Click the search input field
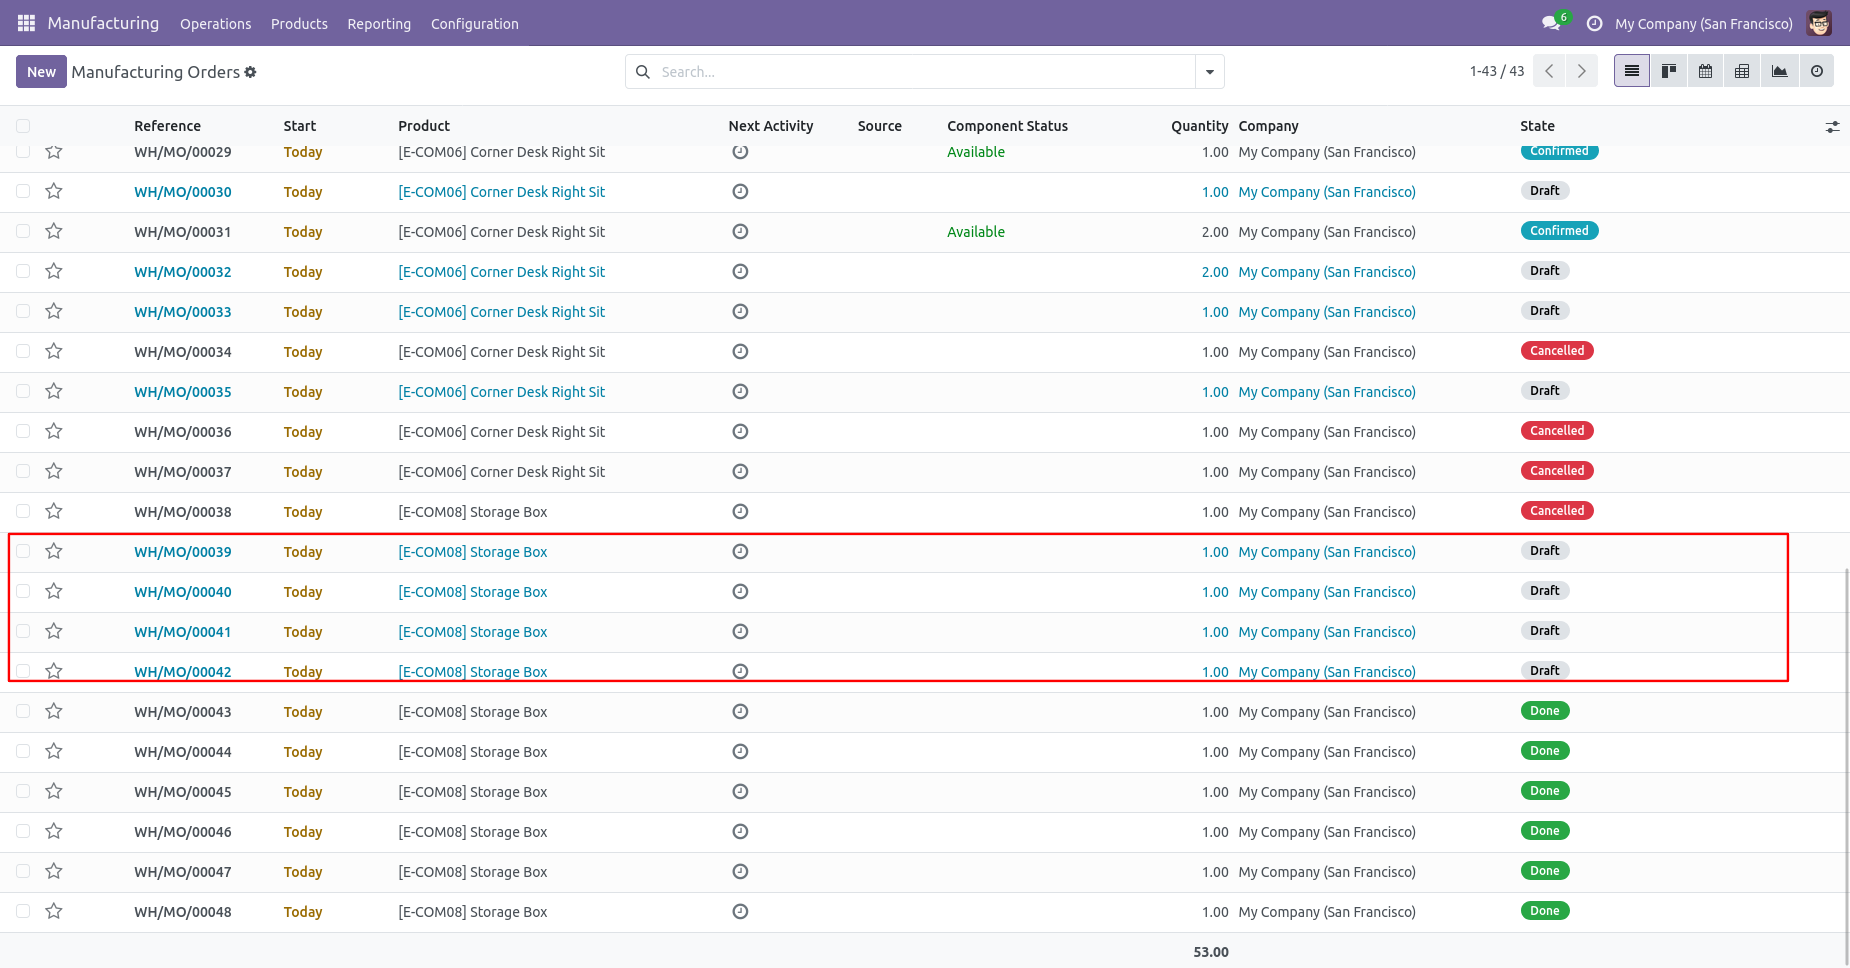The height and width of the screenshot is (968, 1850). [925, 72]
